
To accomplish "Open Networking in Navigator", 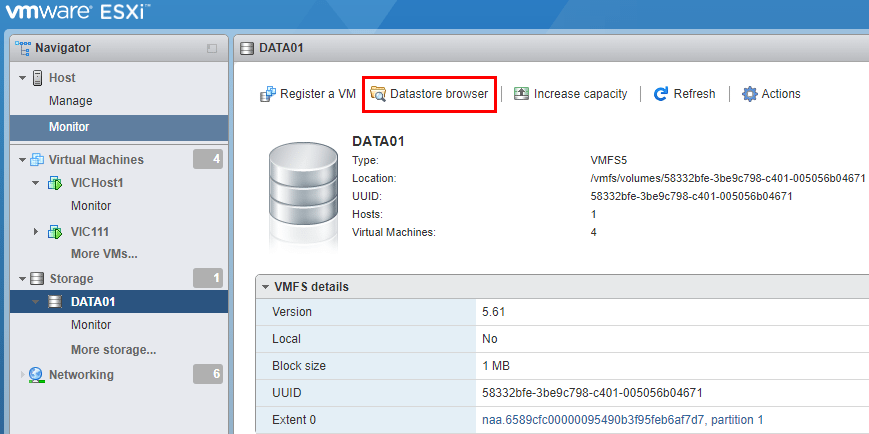I will point(81,375).
